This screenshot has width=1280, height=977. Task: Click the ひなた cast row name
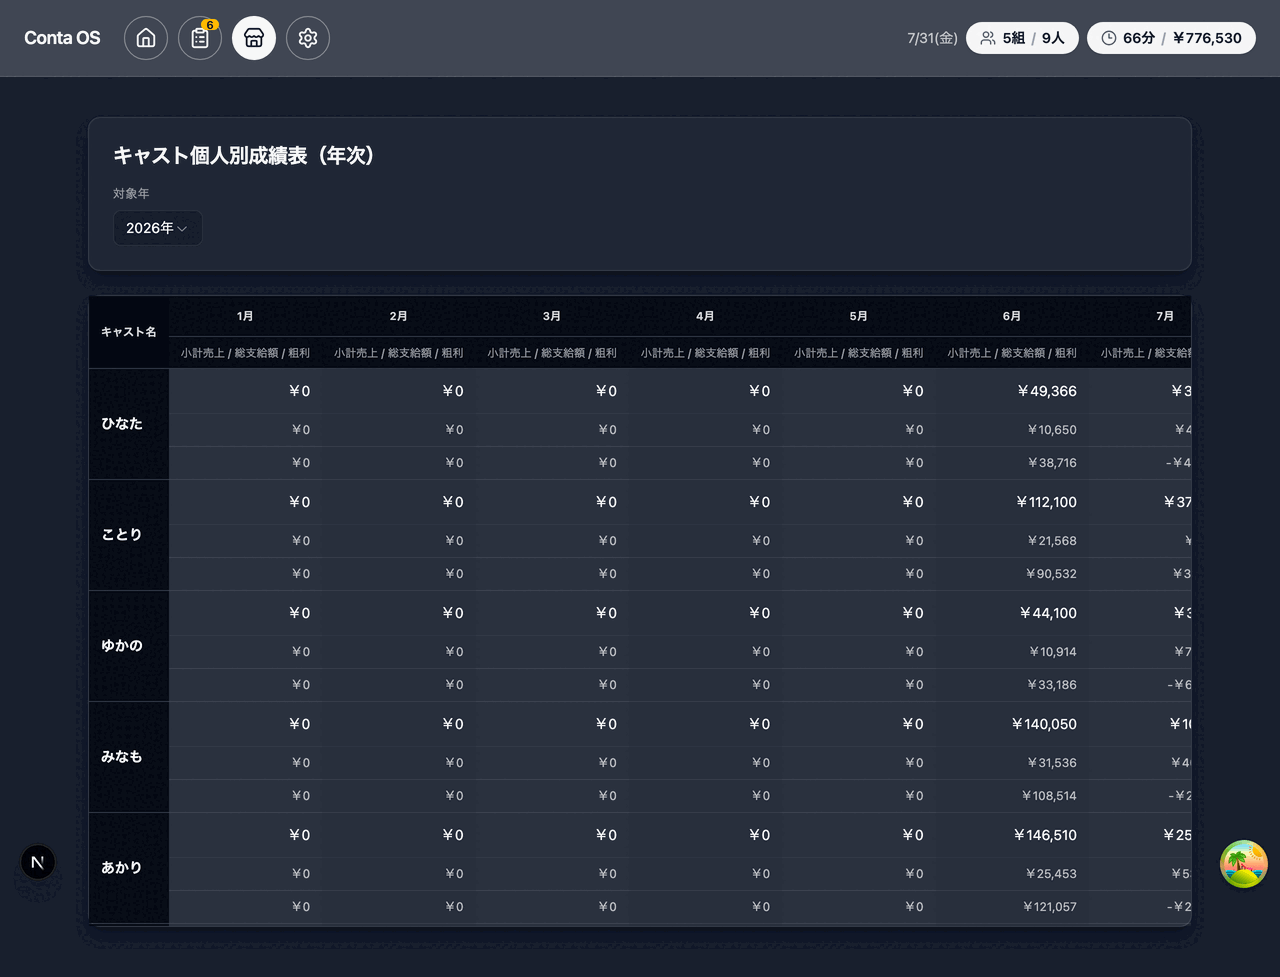click(x=122, y=424)
